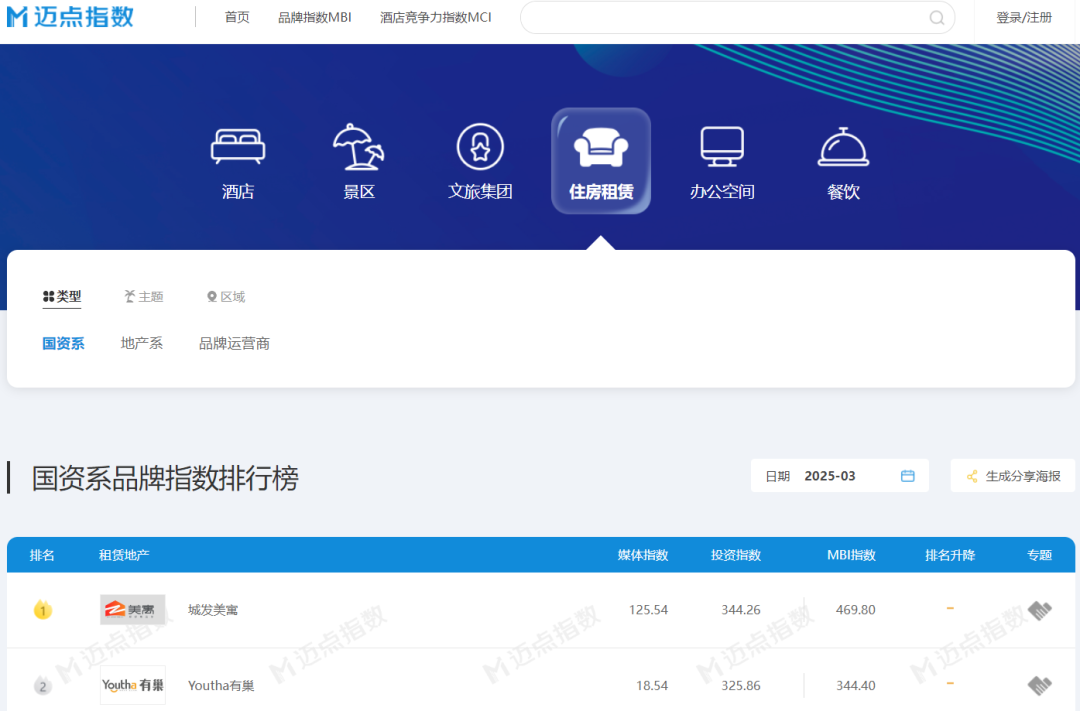This screenshot has width=1080, height=711.
Task: Select the 国资系 type filter
Action: [x=63, y=343]
